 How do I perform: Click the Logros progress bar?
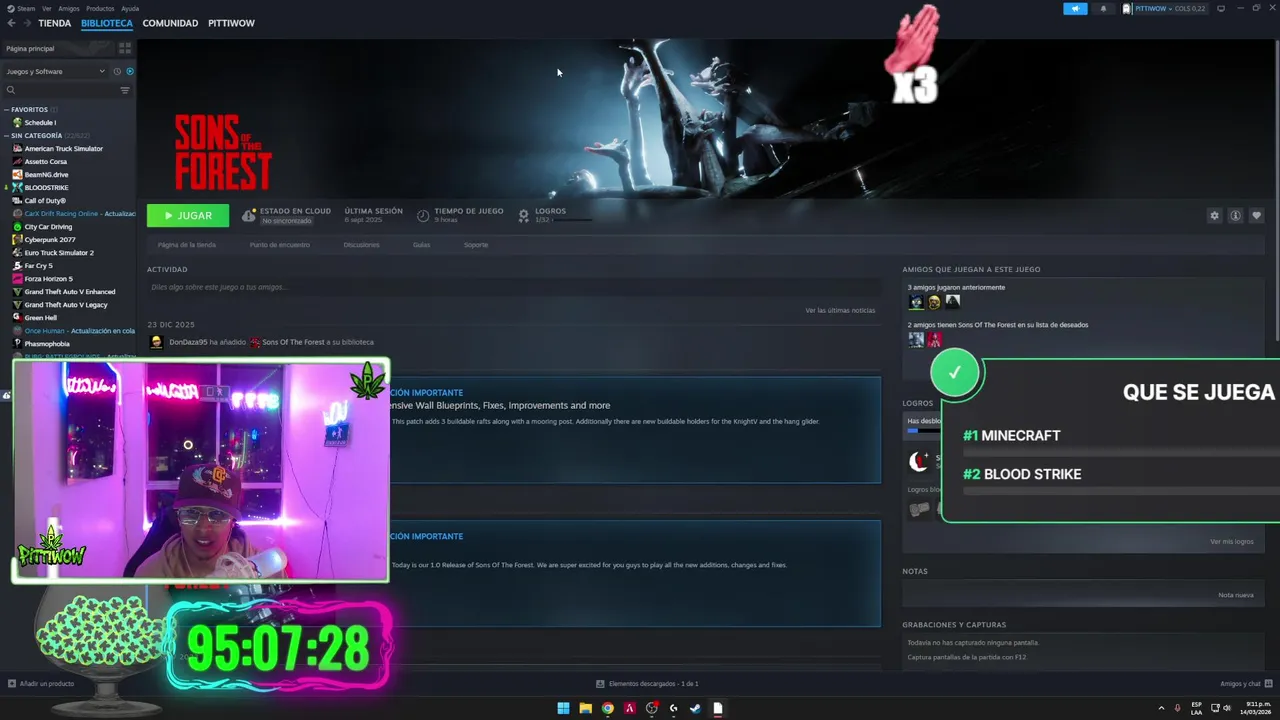coord(572,220)
